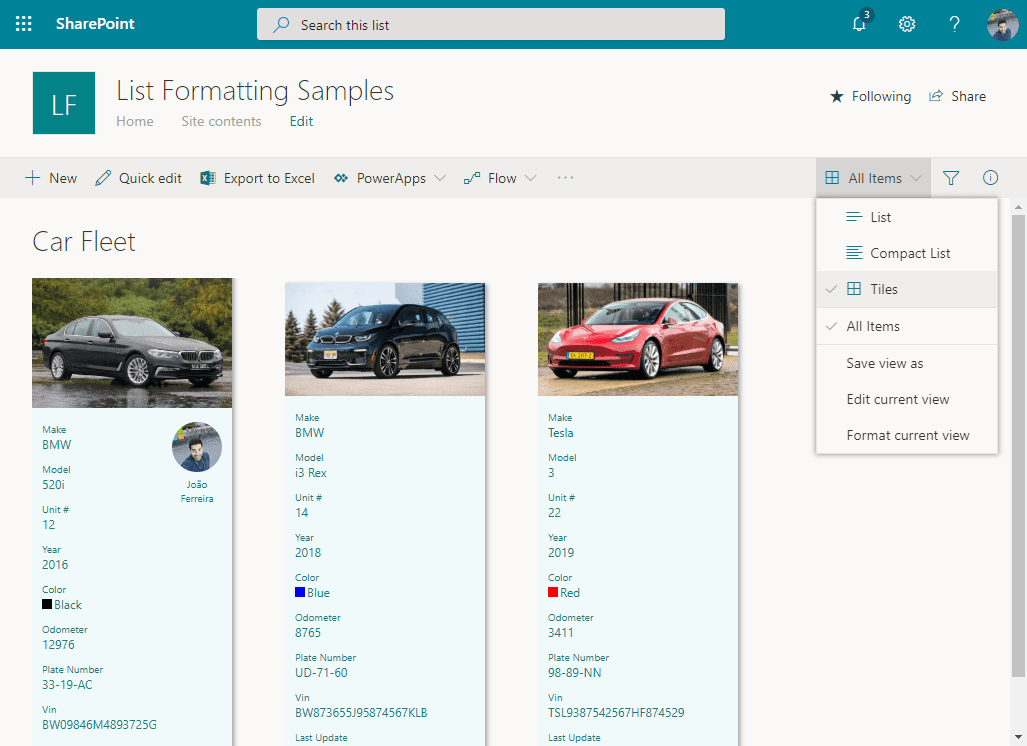This screenshot has width=1027, height=746.
Task: Open the red Tesla car photo
Action: 638,339
